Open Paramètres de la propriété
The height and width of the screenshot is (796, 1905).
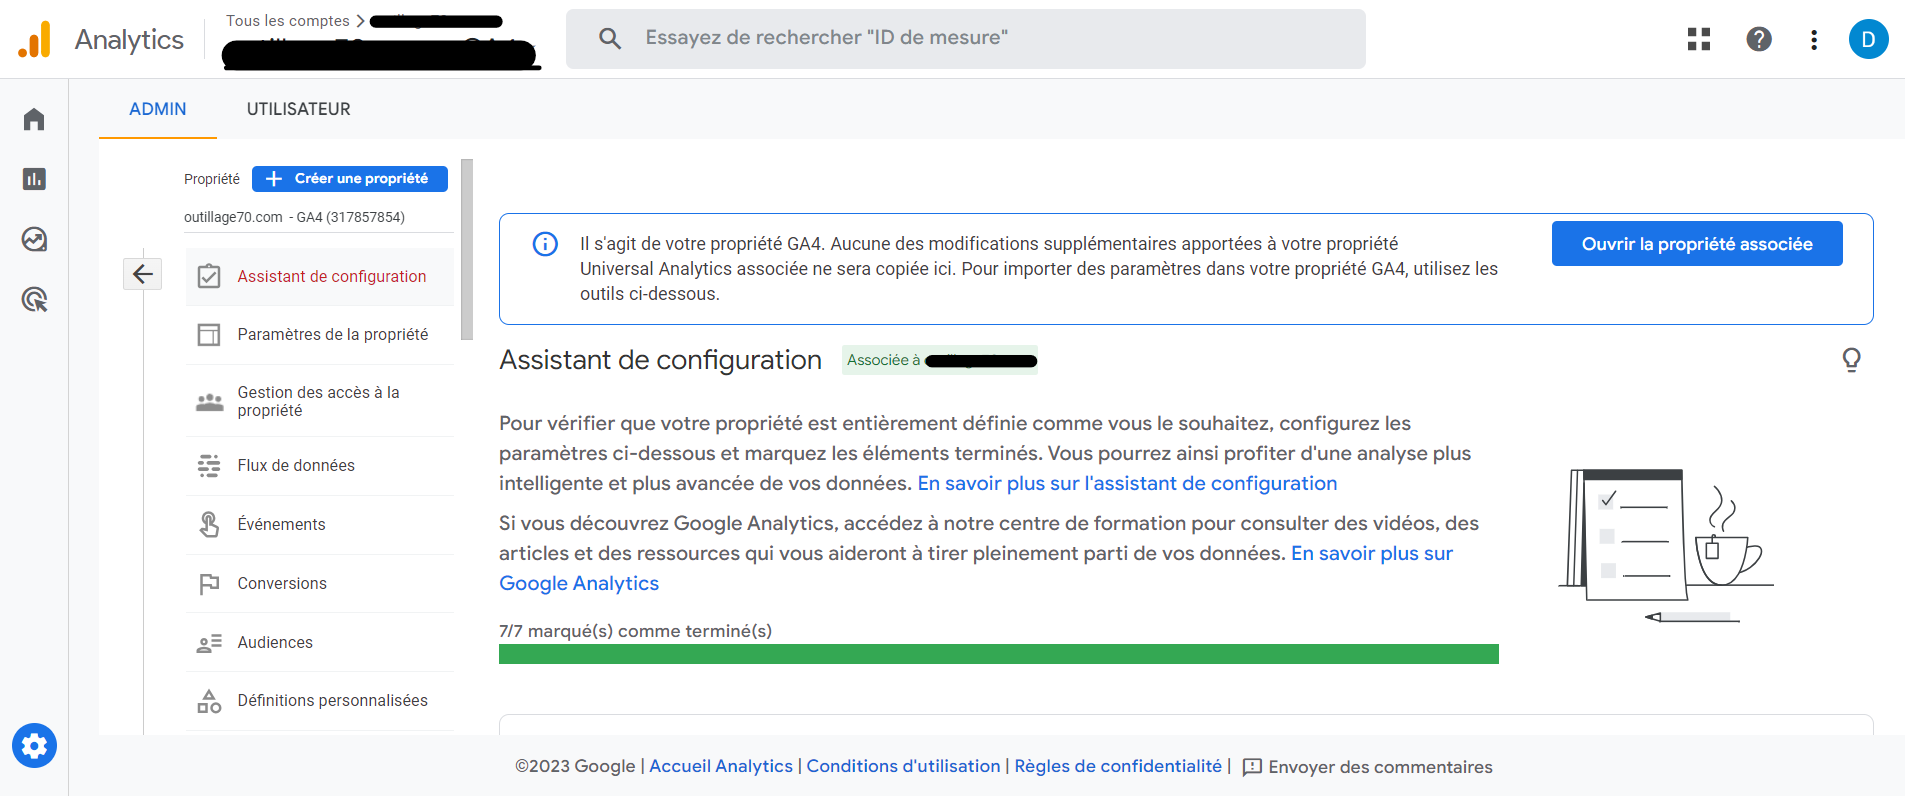[320, 335]
